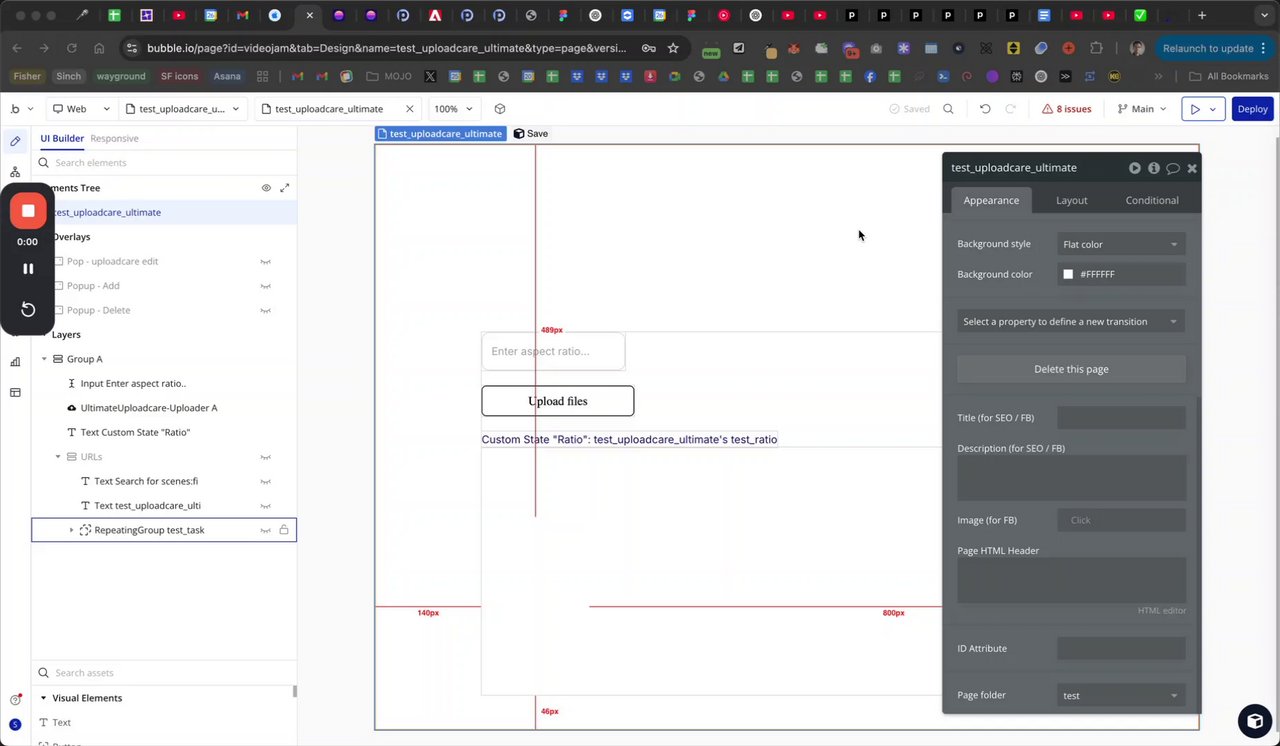Click the white background color swatch
Image resolution: width=1280 pixels, height=746 pixels.
pos(1068,274)
